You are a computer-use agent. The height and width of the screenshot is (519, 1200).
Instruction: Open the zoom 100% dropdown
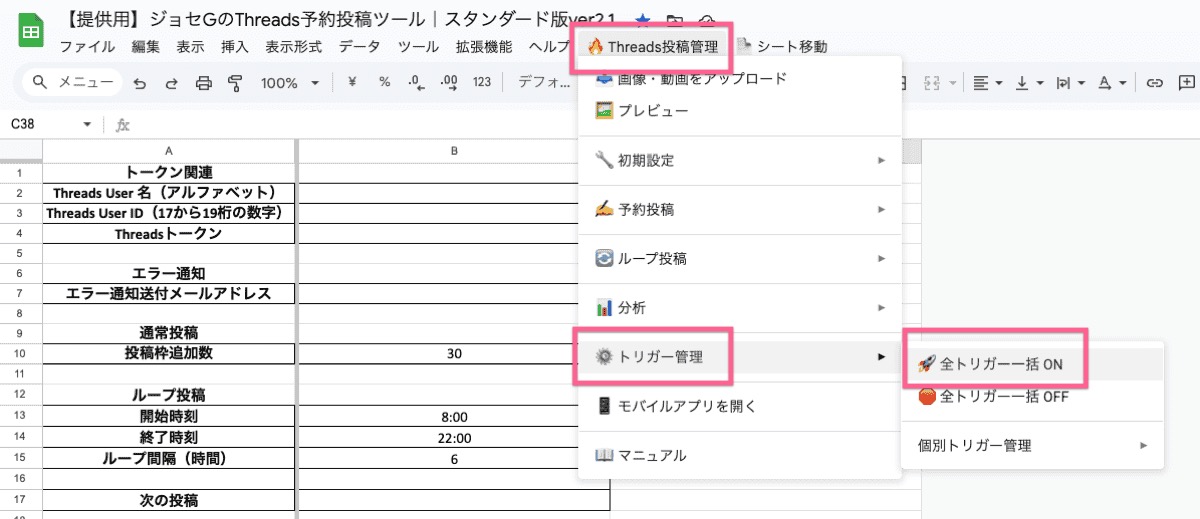point(290,83)
